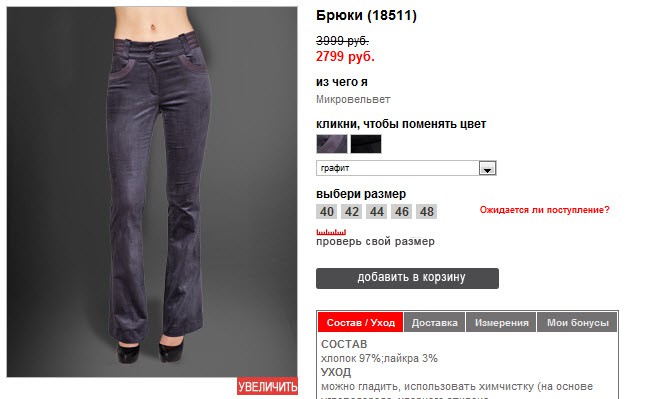The height and width of the screenshot is (399, 655).
Task: Click the Ожидается ли поступление? link
Action: [544, 210]
